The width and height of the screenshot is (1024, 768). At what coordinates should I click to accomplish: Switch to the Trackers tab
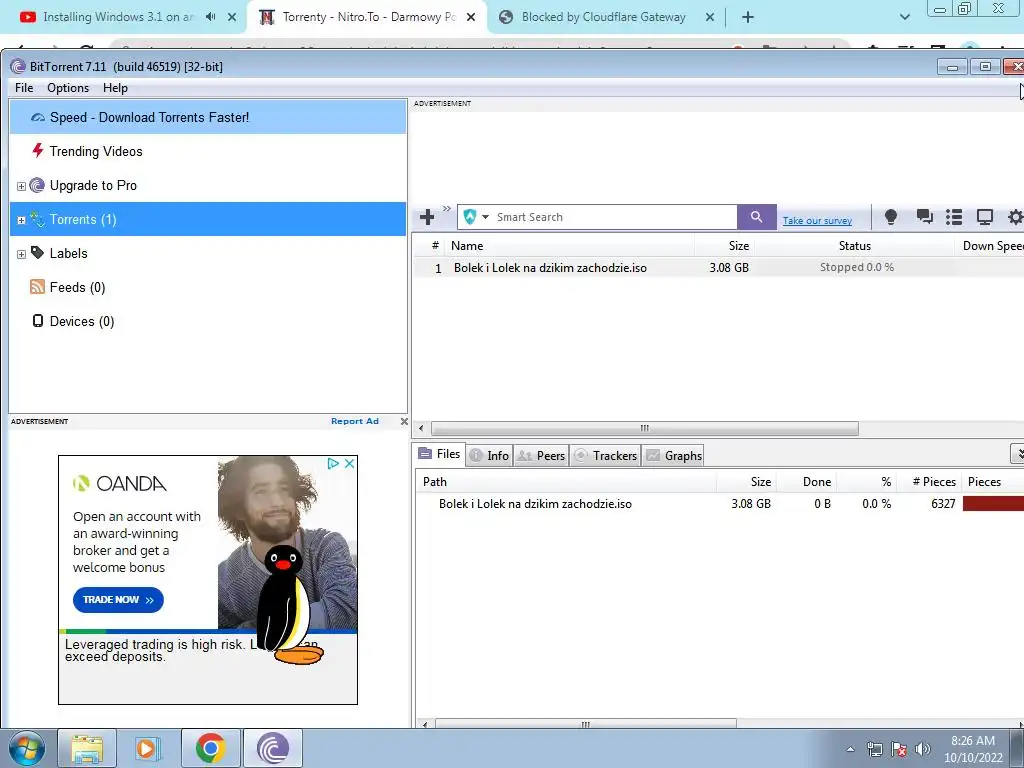(605, 456)
